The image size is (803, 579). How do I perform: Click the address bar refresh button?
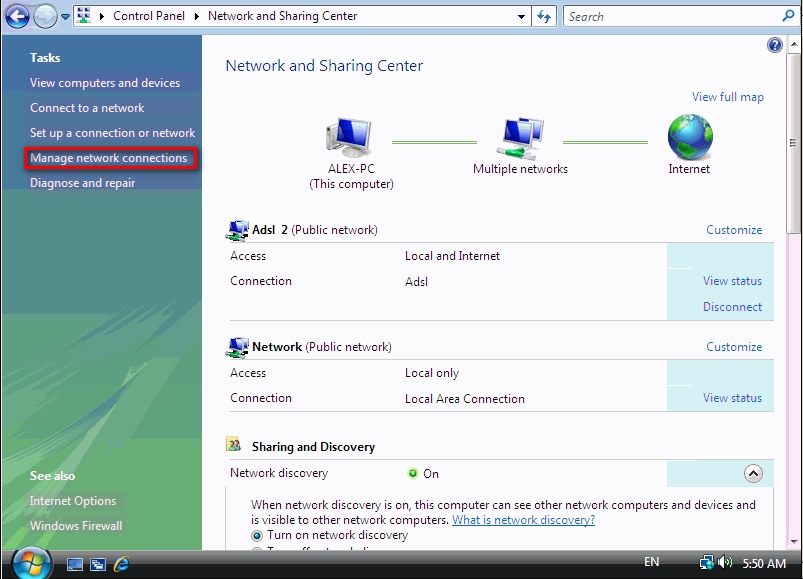[545, 17]
